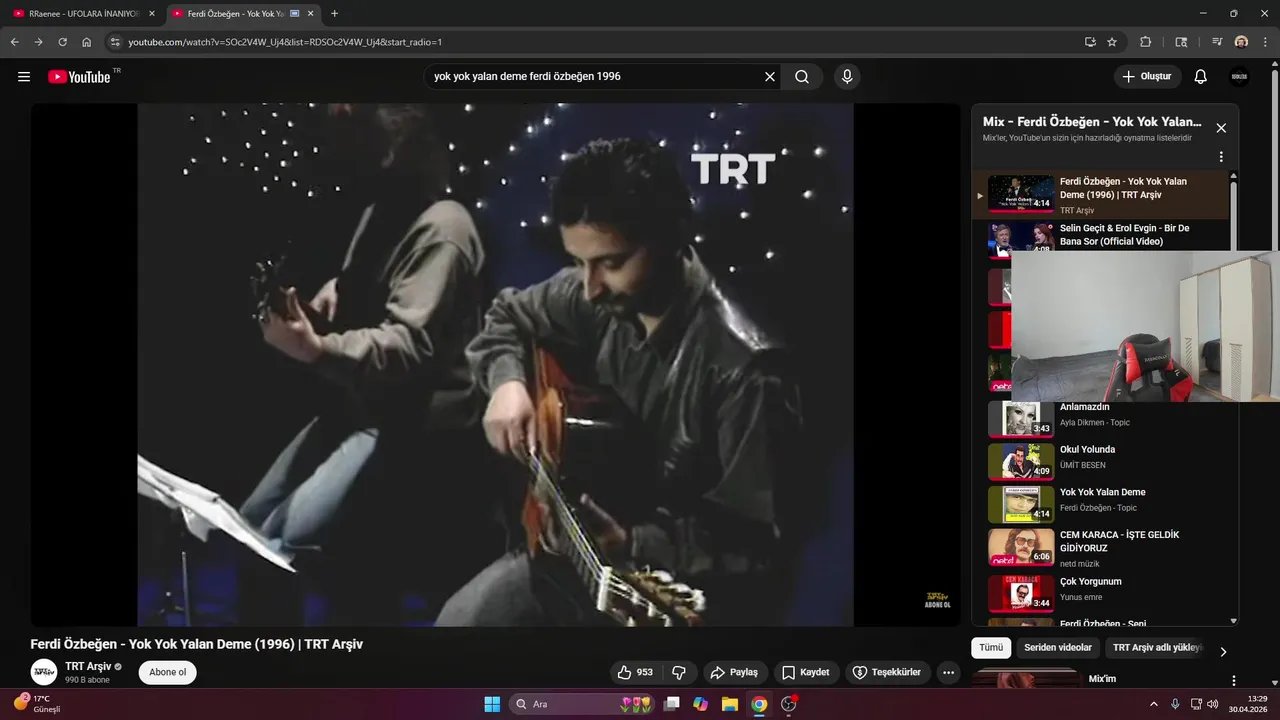Click the Oluştur create button

(x=1148, y=77)
